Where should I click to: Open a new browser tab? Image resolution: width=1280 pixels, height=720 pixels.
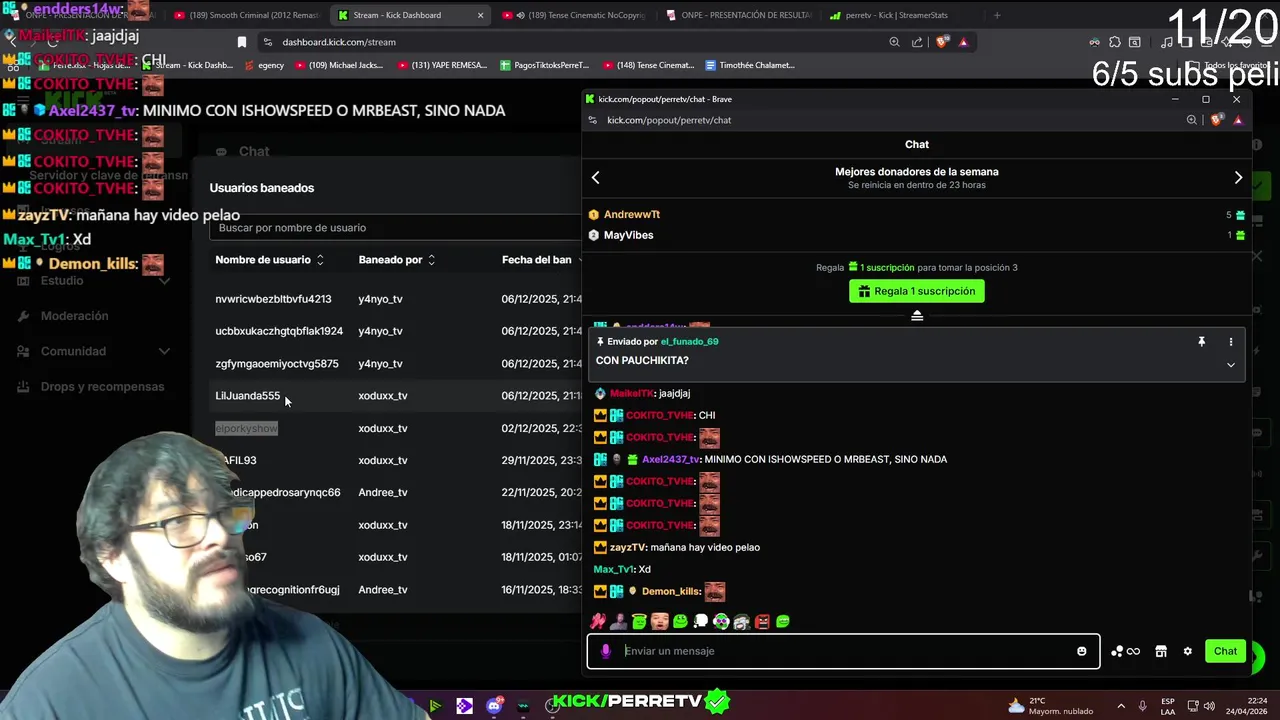click(x=997, y=15)
